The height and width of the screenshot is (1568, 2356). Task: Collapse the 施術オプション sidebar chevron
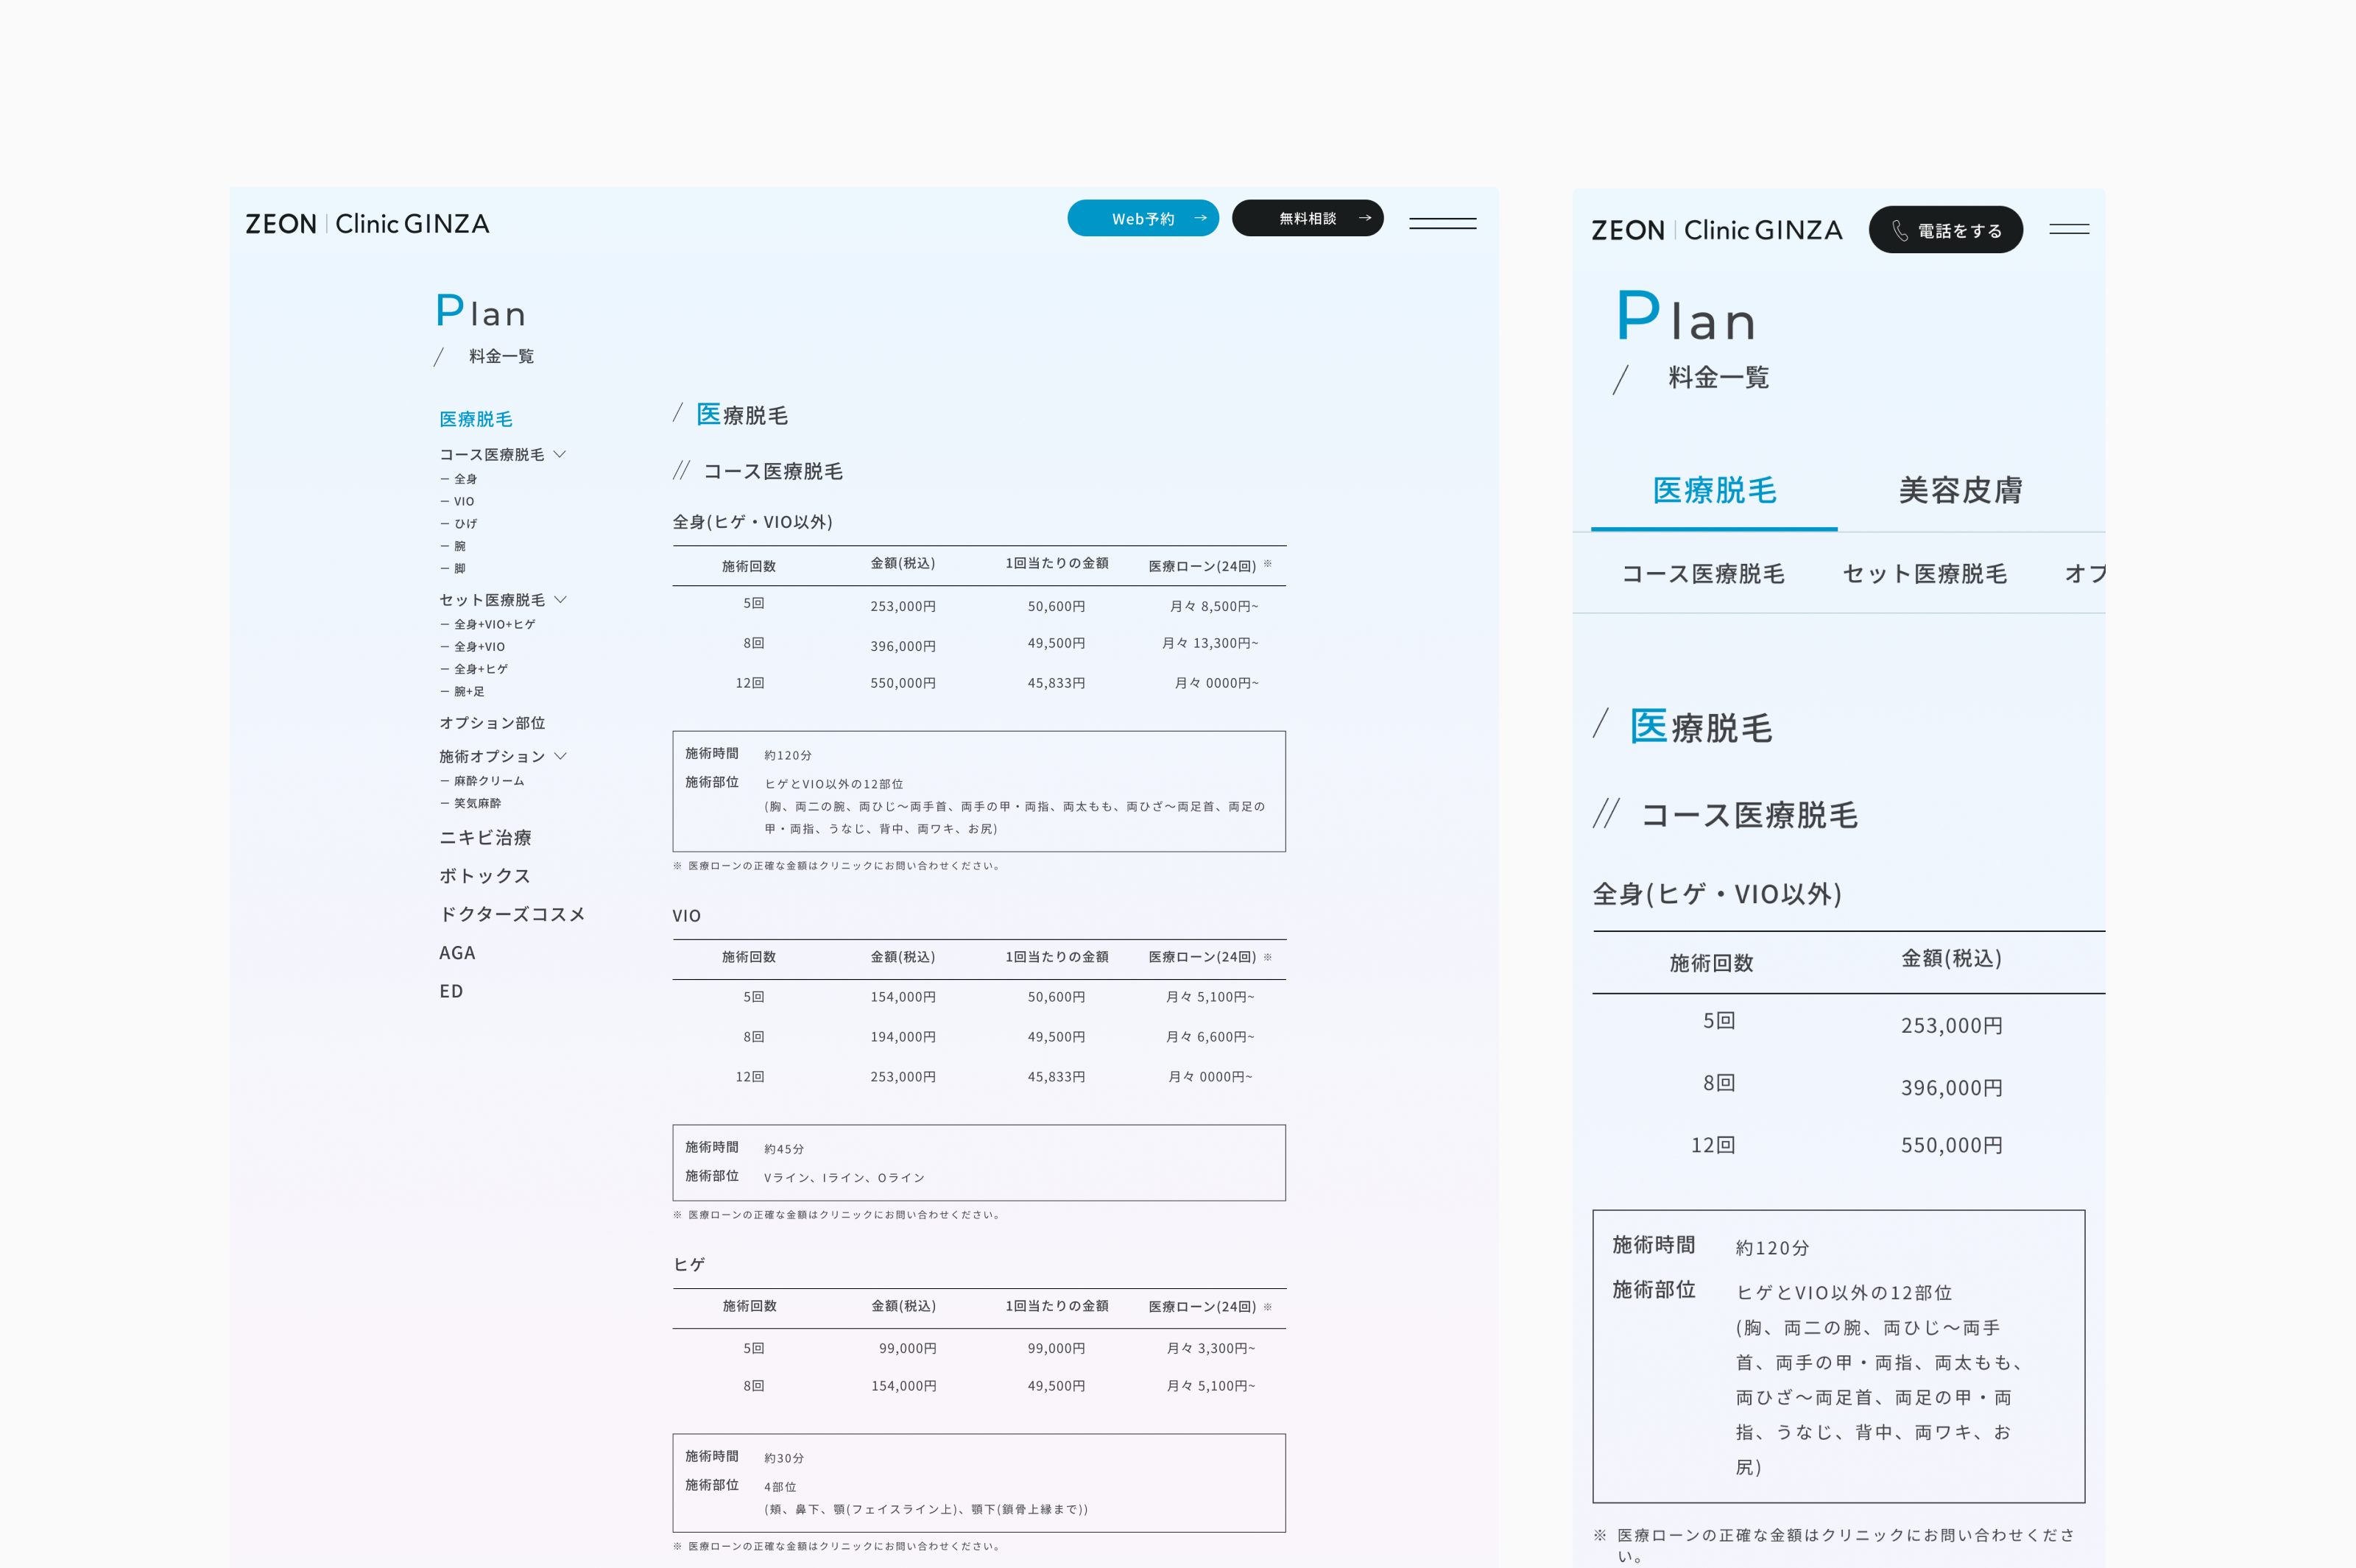click(x=560, y=756)
